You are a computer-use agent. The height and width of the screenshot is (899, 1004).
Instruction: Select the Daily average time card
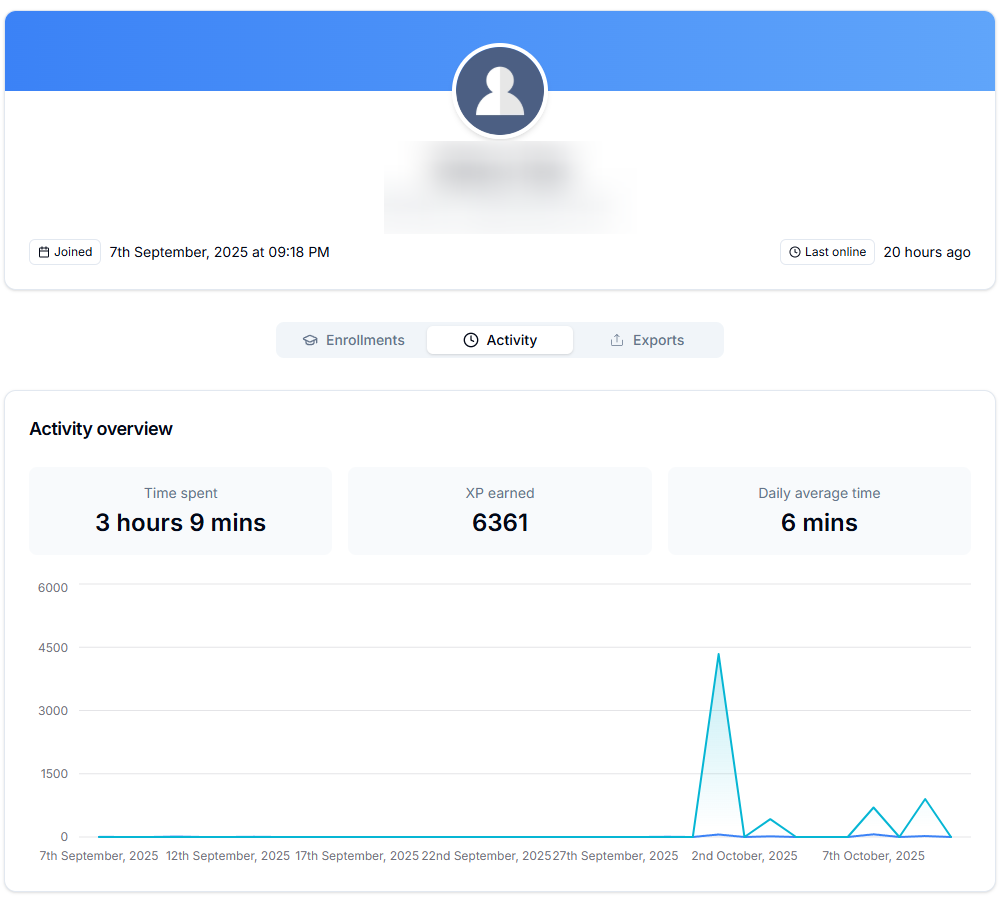tap(819, 510)
